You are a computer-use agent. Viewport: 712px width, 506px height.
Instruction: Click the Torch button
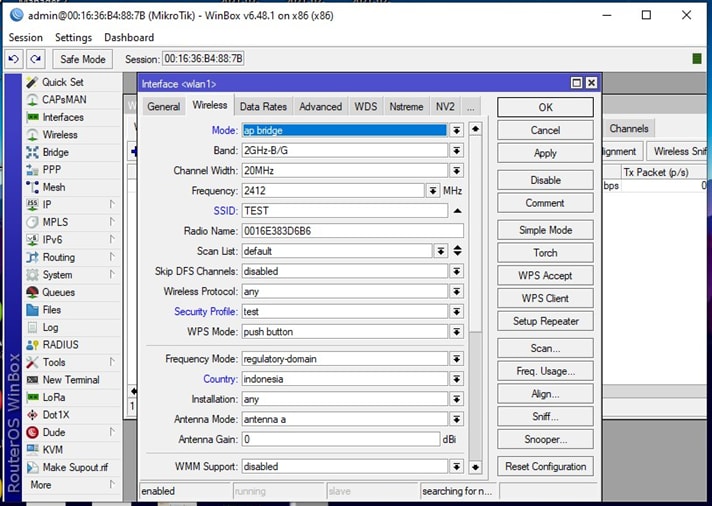(x=545, y=253)
